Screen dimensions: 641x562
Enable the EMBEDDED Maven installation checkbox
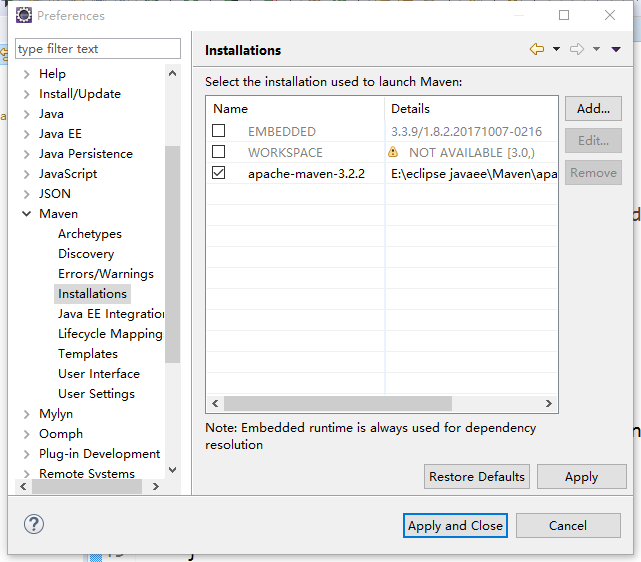(x=219, y=131)
